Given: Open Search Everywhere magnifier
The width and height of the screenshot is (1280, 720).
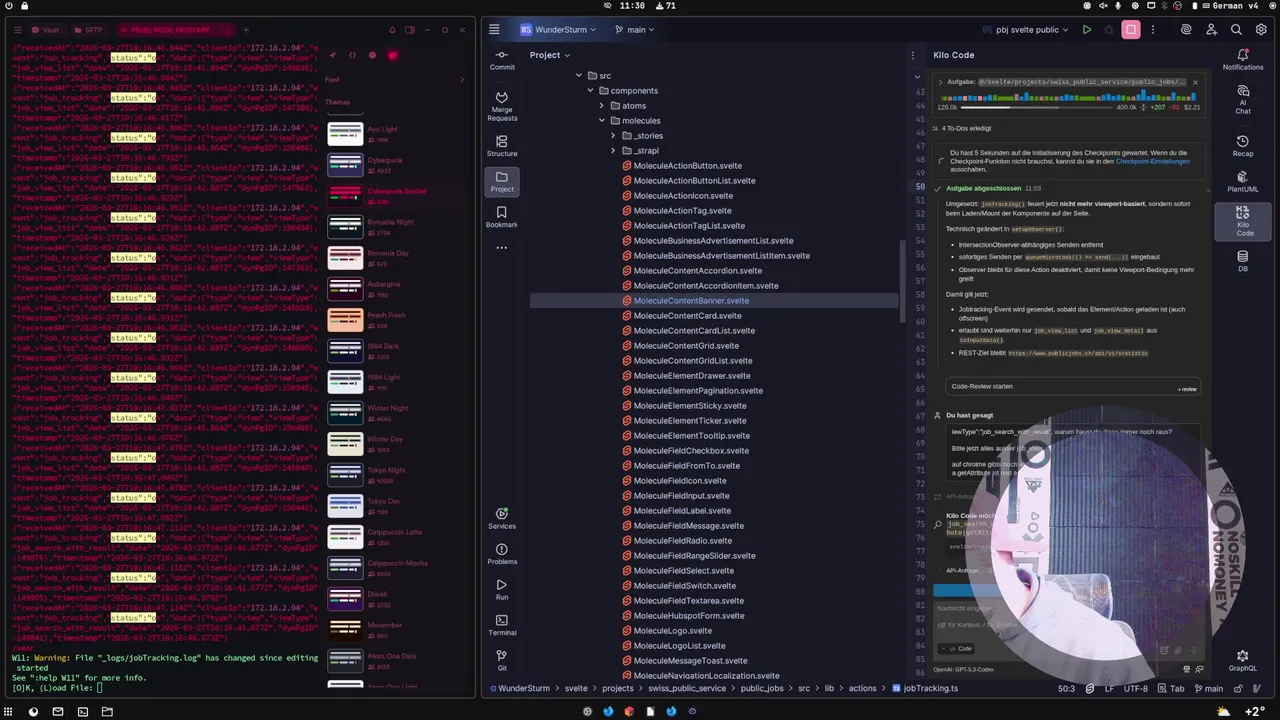Looking at the screenshot, I should tap(1236, 30).
